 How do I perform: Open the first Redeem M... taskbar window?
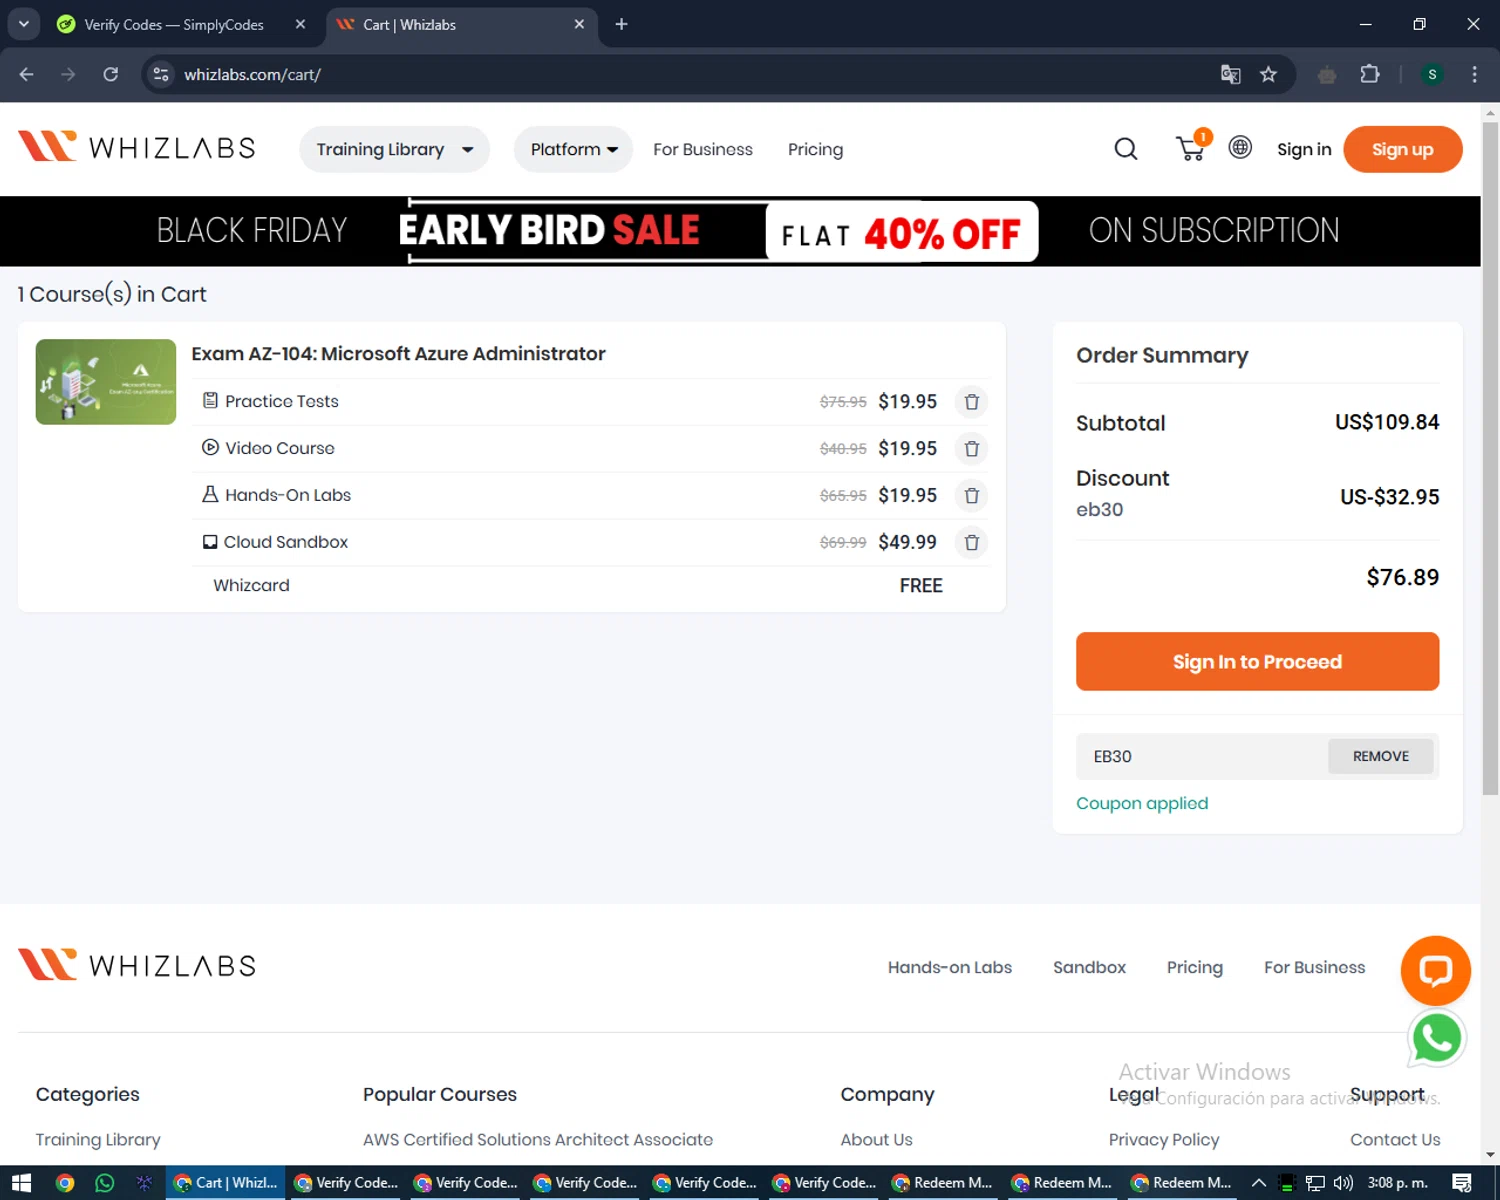942,1183
